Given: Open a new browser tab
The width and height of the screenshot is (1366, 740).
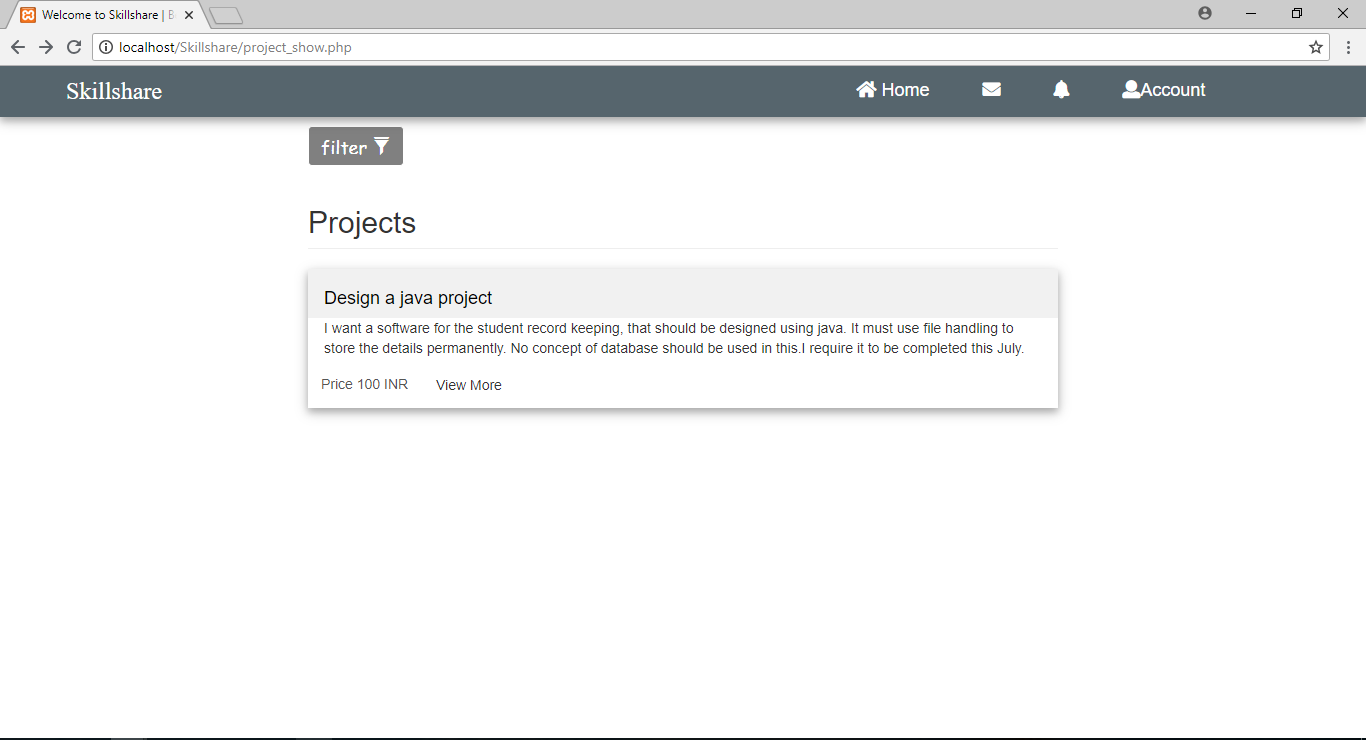Looking at the screenshot, I should pyautogui.click(x=226, y=15).
